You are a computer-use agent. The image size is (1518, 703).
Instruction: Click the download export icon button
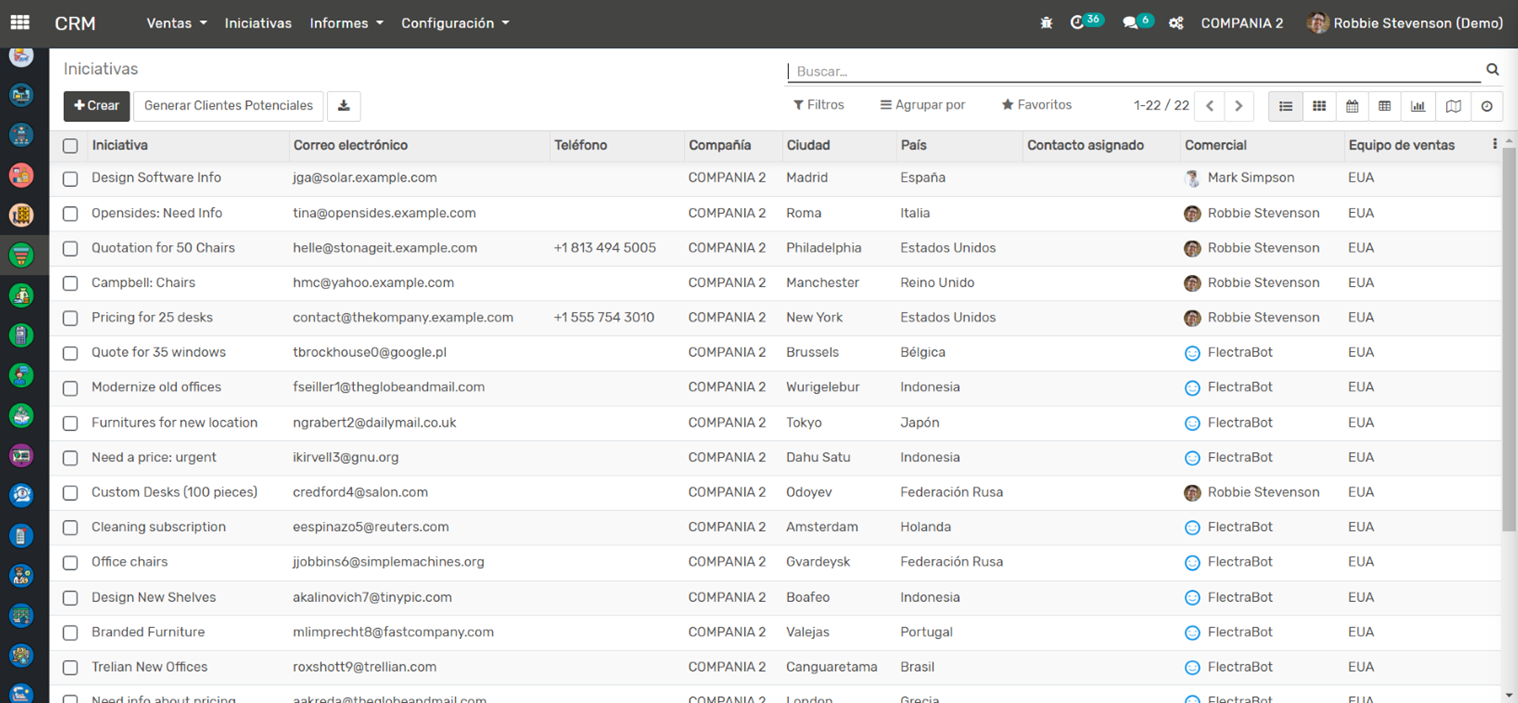tap(343, 106)
